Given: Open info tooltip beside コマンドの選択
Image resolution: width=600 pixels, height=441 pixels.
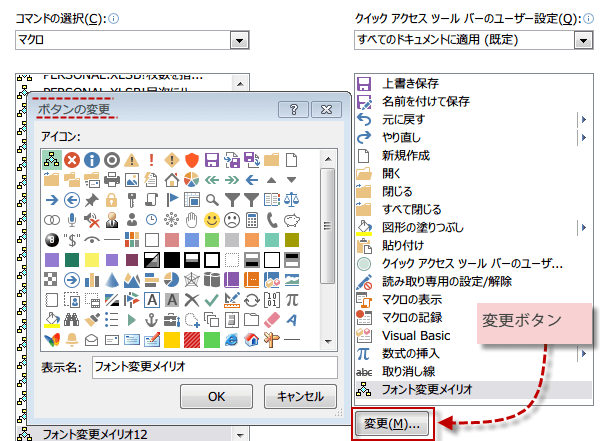Looking at the screenshot, I should click(114, 18).
